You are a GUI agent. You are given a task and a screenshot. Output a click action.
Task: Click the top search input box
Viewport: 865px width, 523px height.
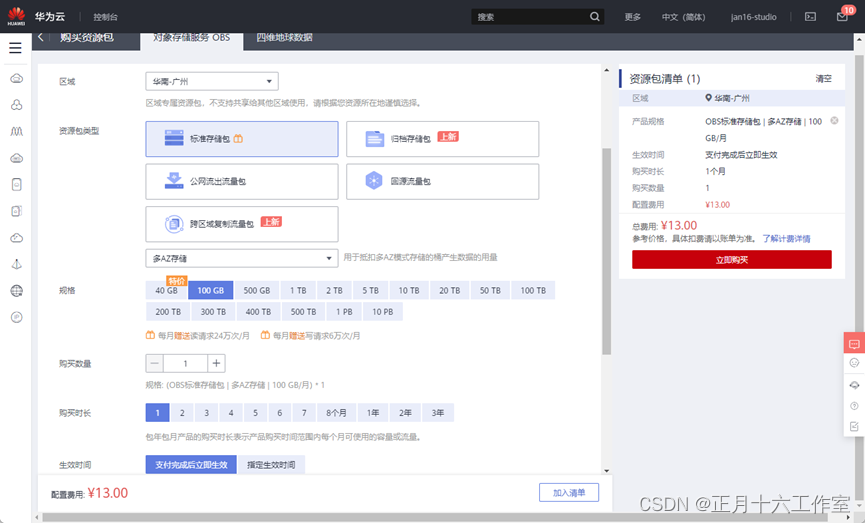click(x=530, y=17)
